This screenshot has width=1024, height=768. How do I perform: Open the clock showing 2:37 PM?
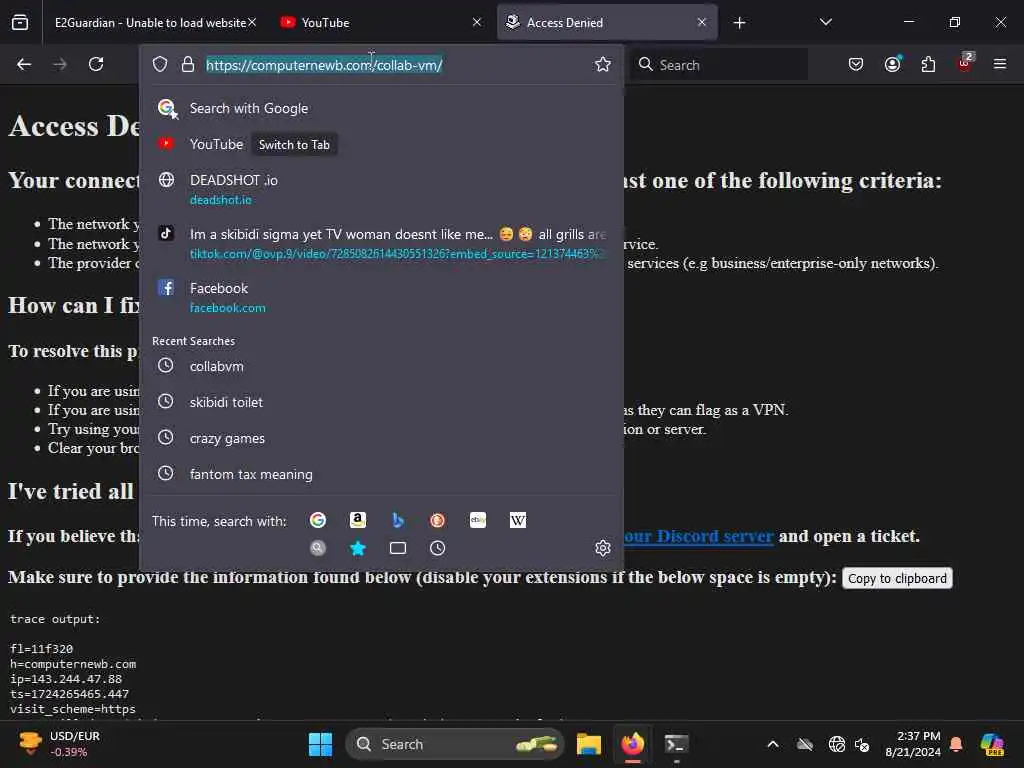tap(912, 744)
